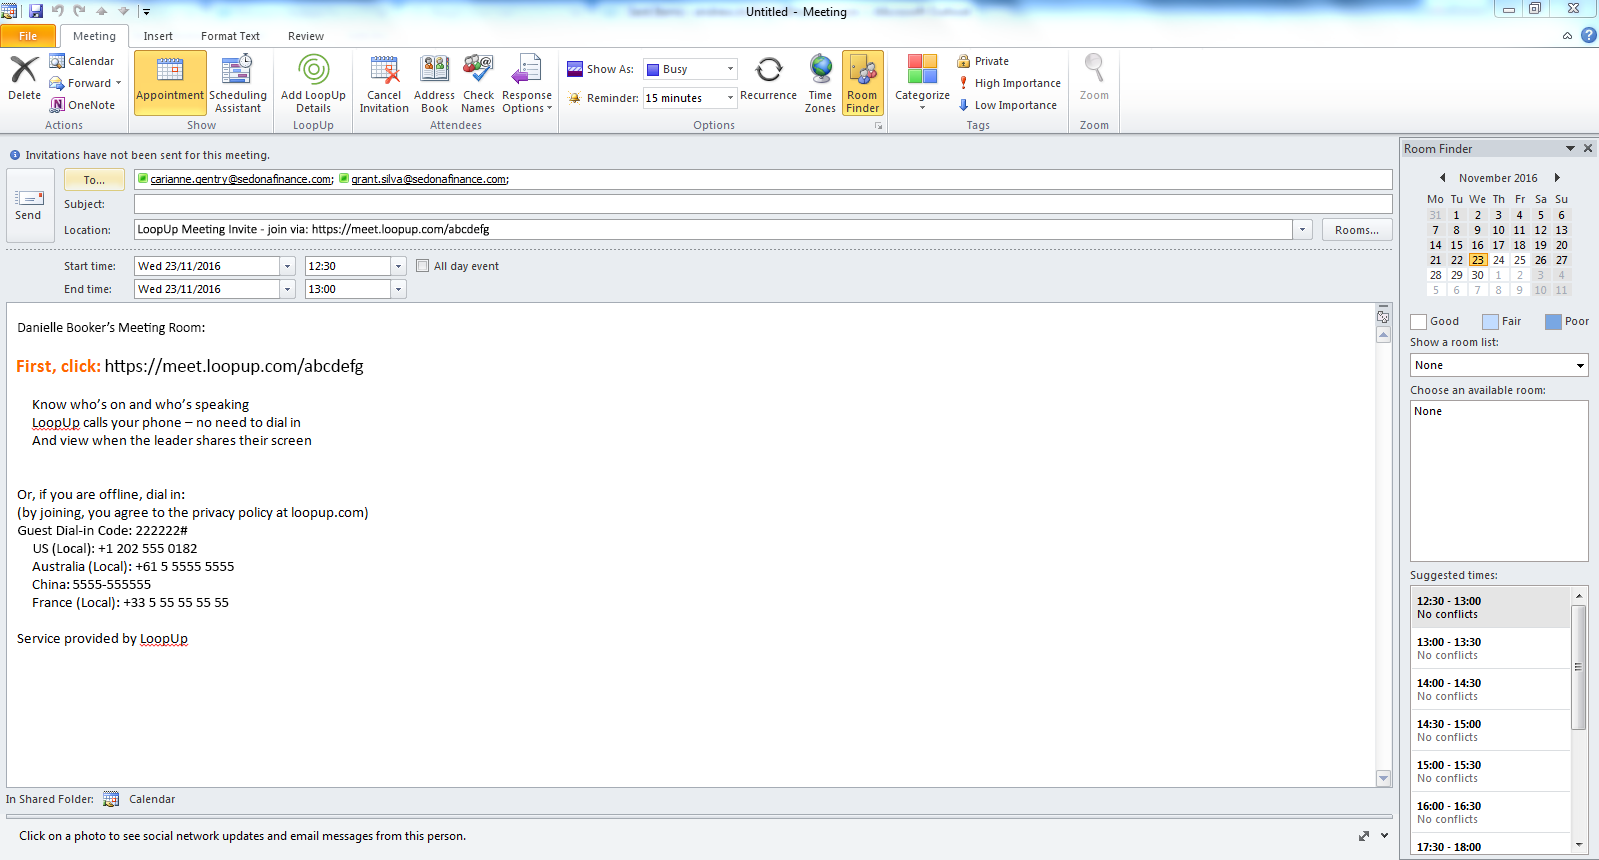Image resolution: width=1599 pixels, height=860 pixels.
Task: Click the Poor availability color swatch
Action: click(1553, 322)
